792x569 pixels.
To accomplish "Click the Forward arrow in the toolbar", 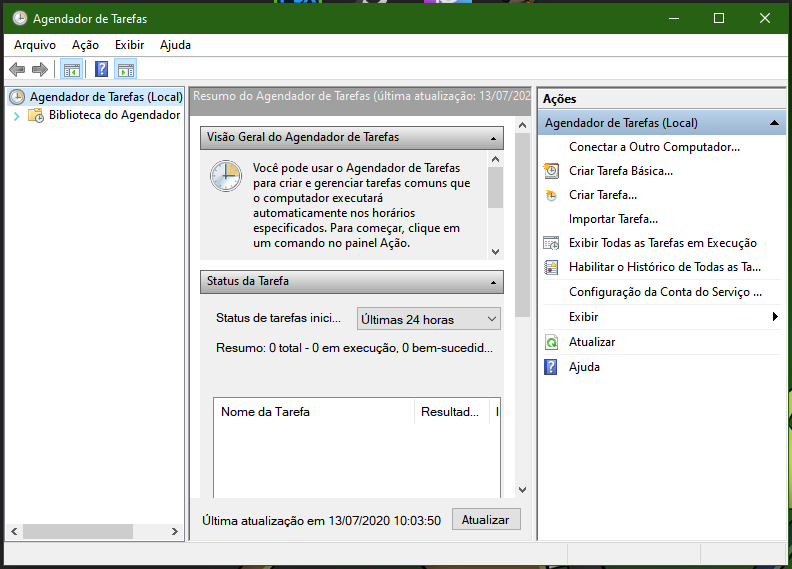I will click(x=40, y=69).
